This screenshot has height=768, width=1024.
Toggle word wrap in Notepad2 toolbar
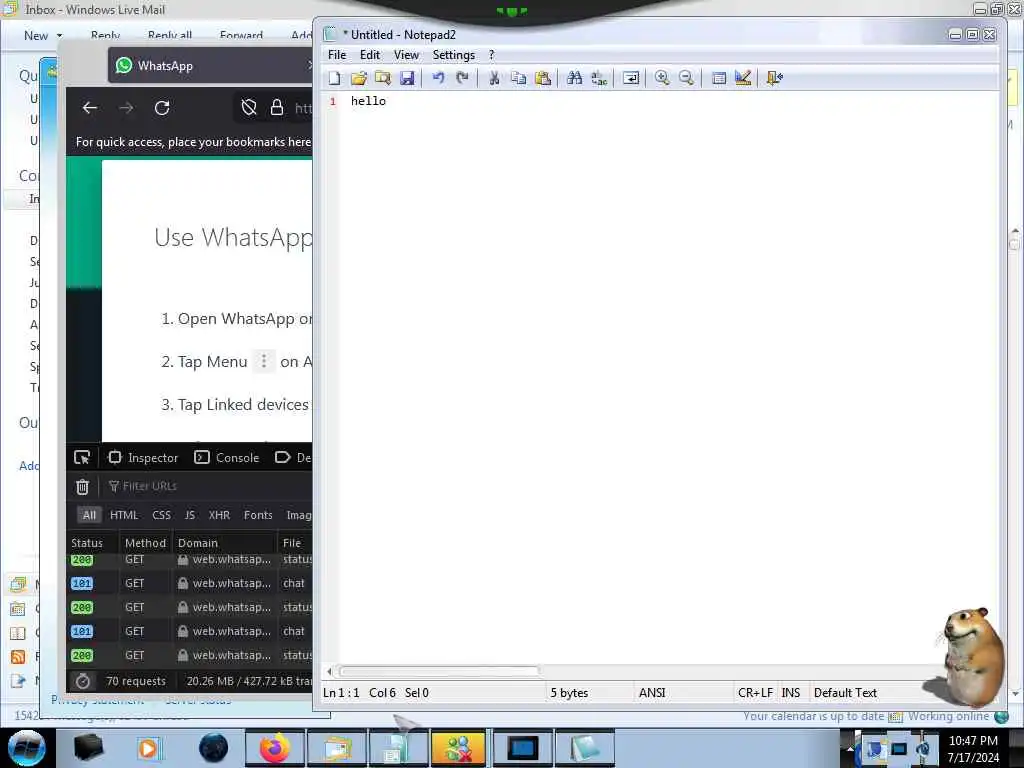631,78
